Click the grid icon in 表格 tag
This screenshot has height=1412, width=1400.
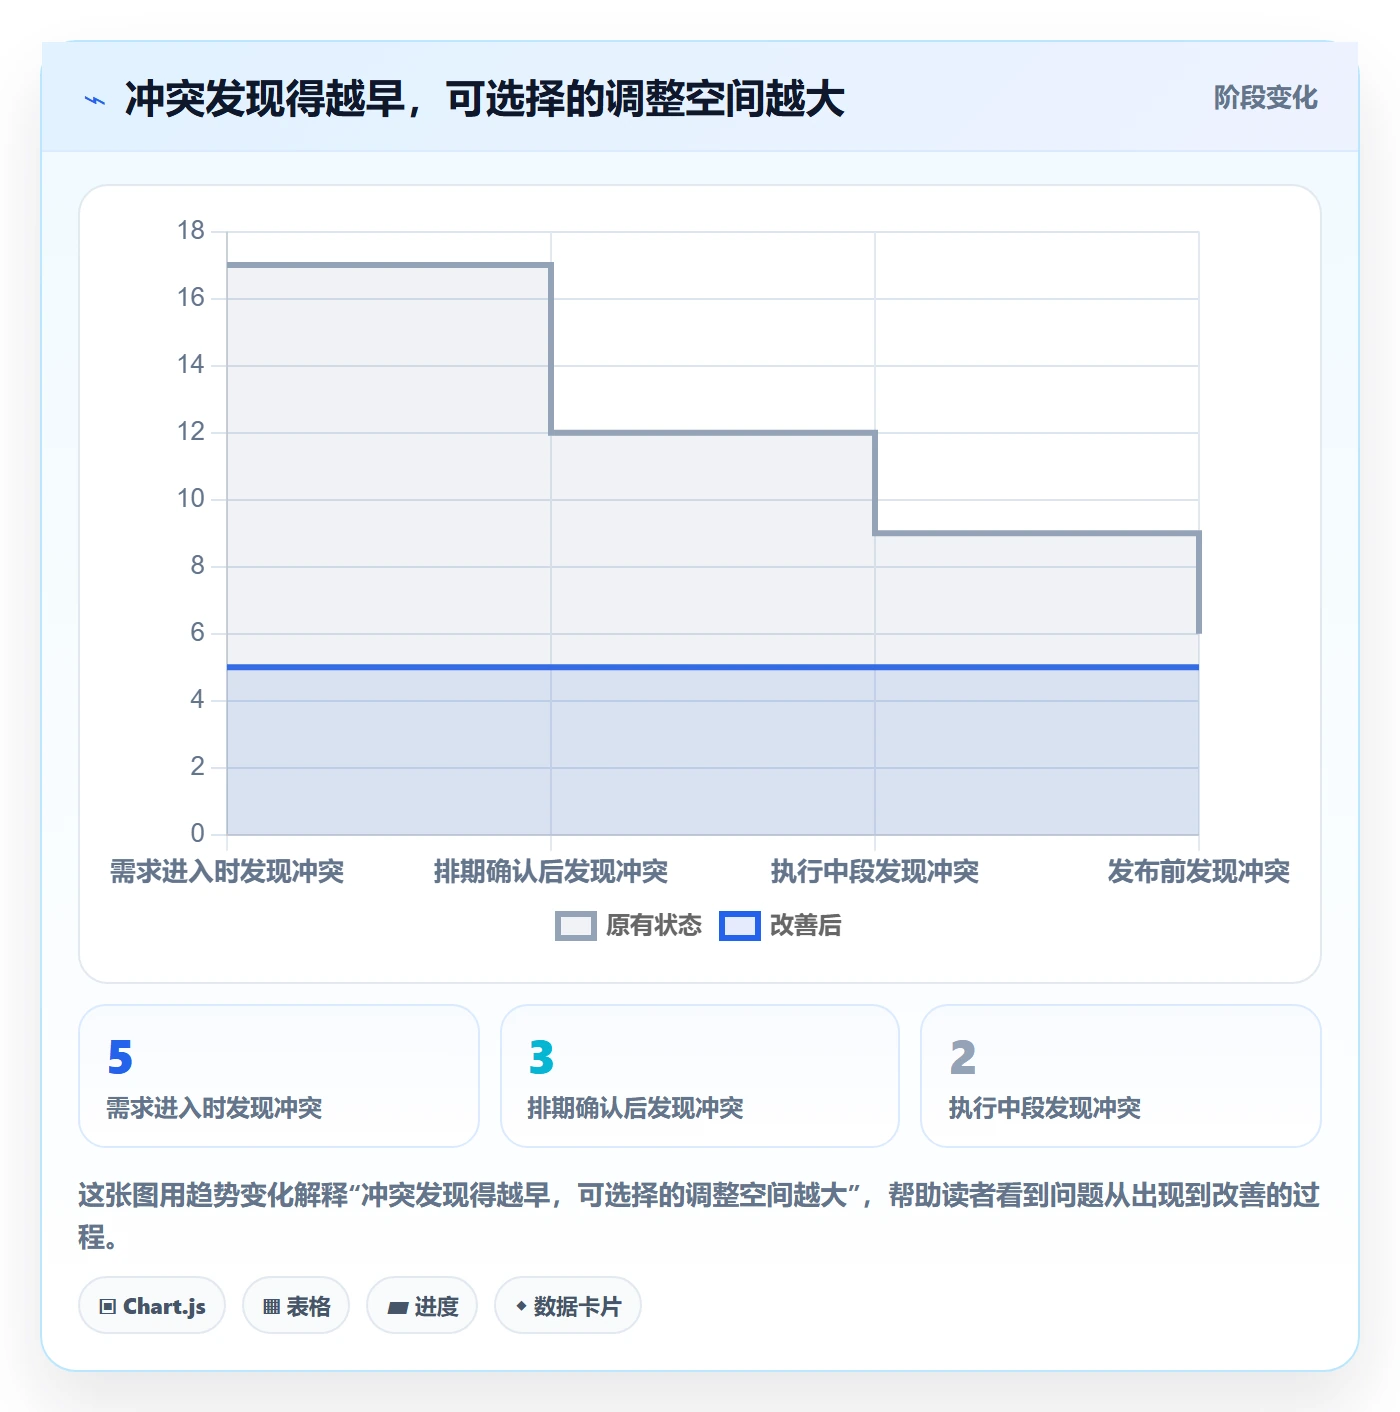tap(271, 1307)
